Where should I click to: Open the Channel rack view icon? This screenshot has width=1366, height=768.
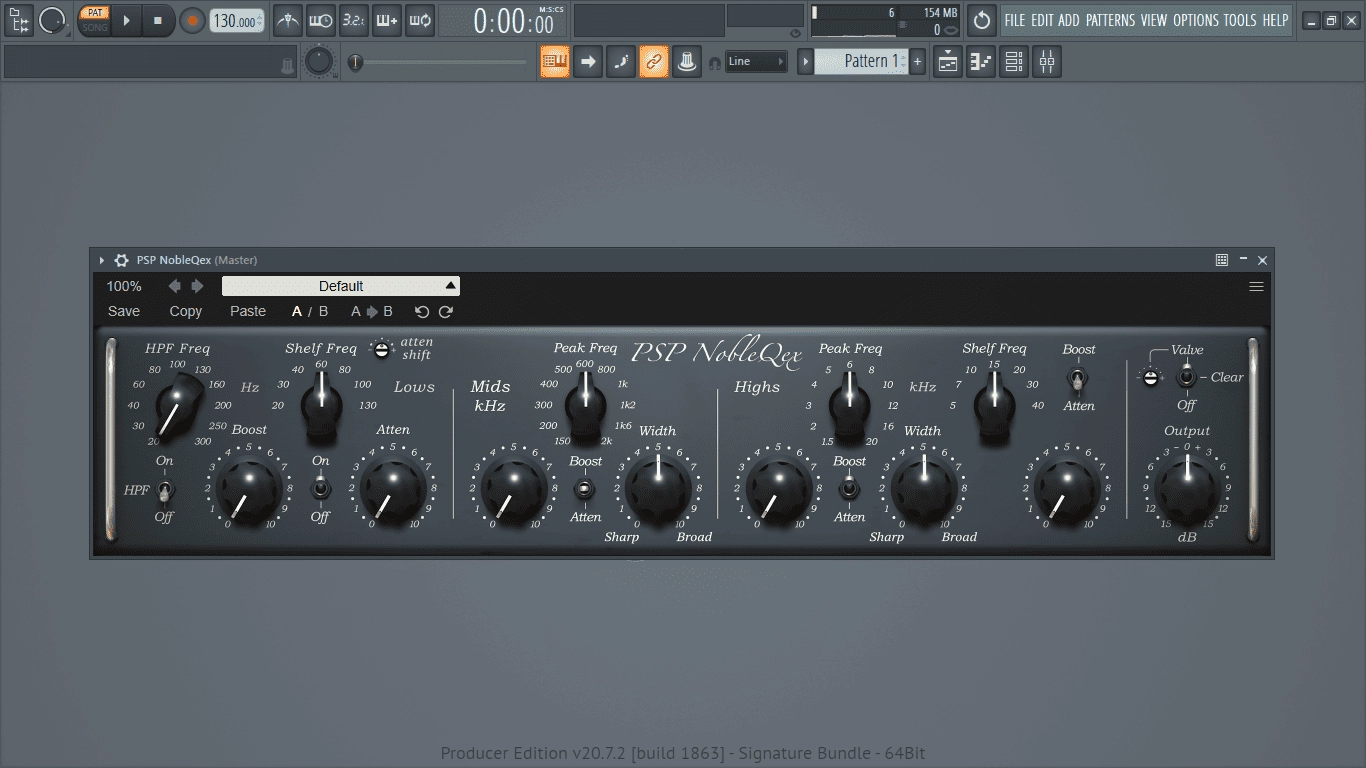point(1014,62)
